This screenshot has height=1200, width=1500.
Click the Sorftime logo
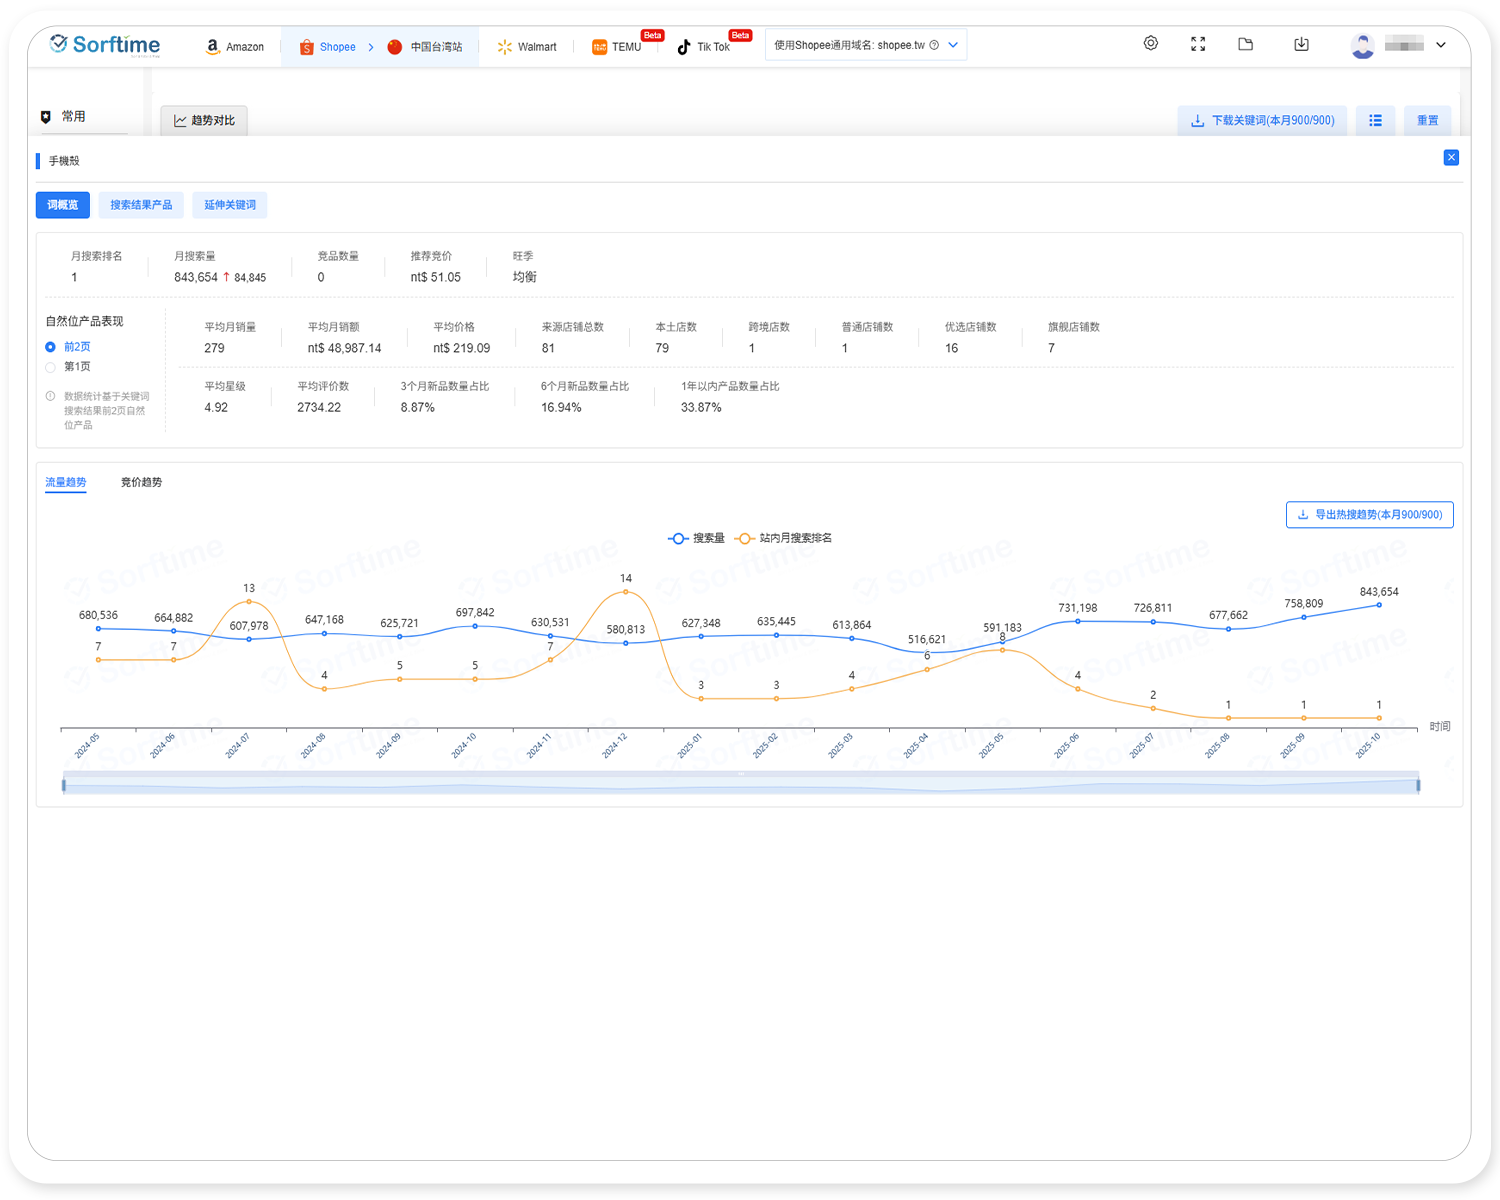[x=105, y=45]
